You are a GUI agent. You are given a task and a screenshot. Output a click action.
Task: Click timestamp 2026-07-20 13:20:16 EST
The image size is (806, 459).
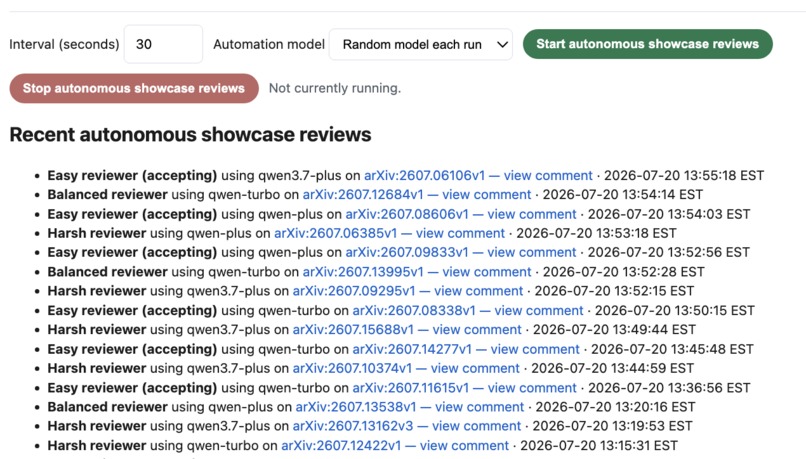[x=615, y=407]
